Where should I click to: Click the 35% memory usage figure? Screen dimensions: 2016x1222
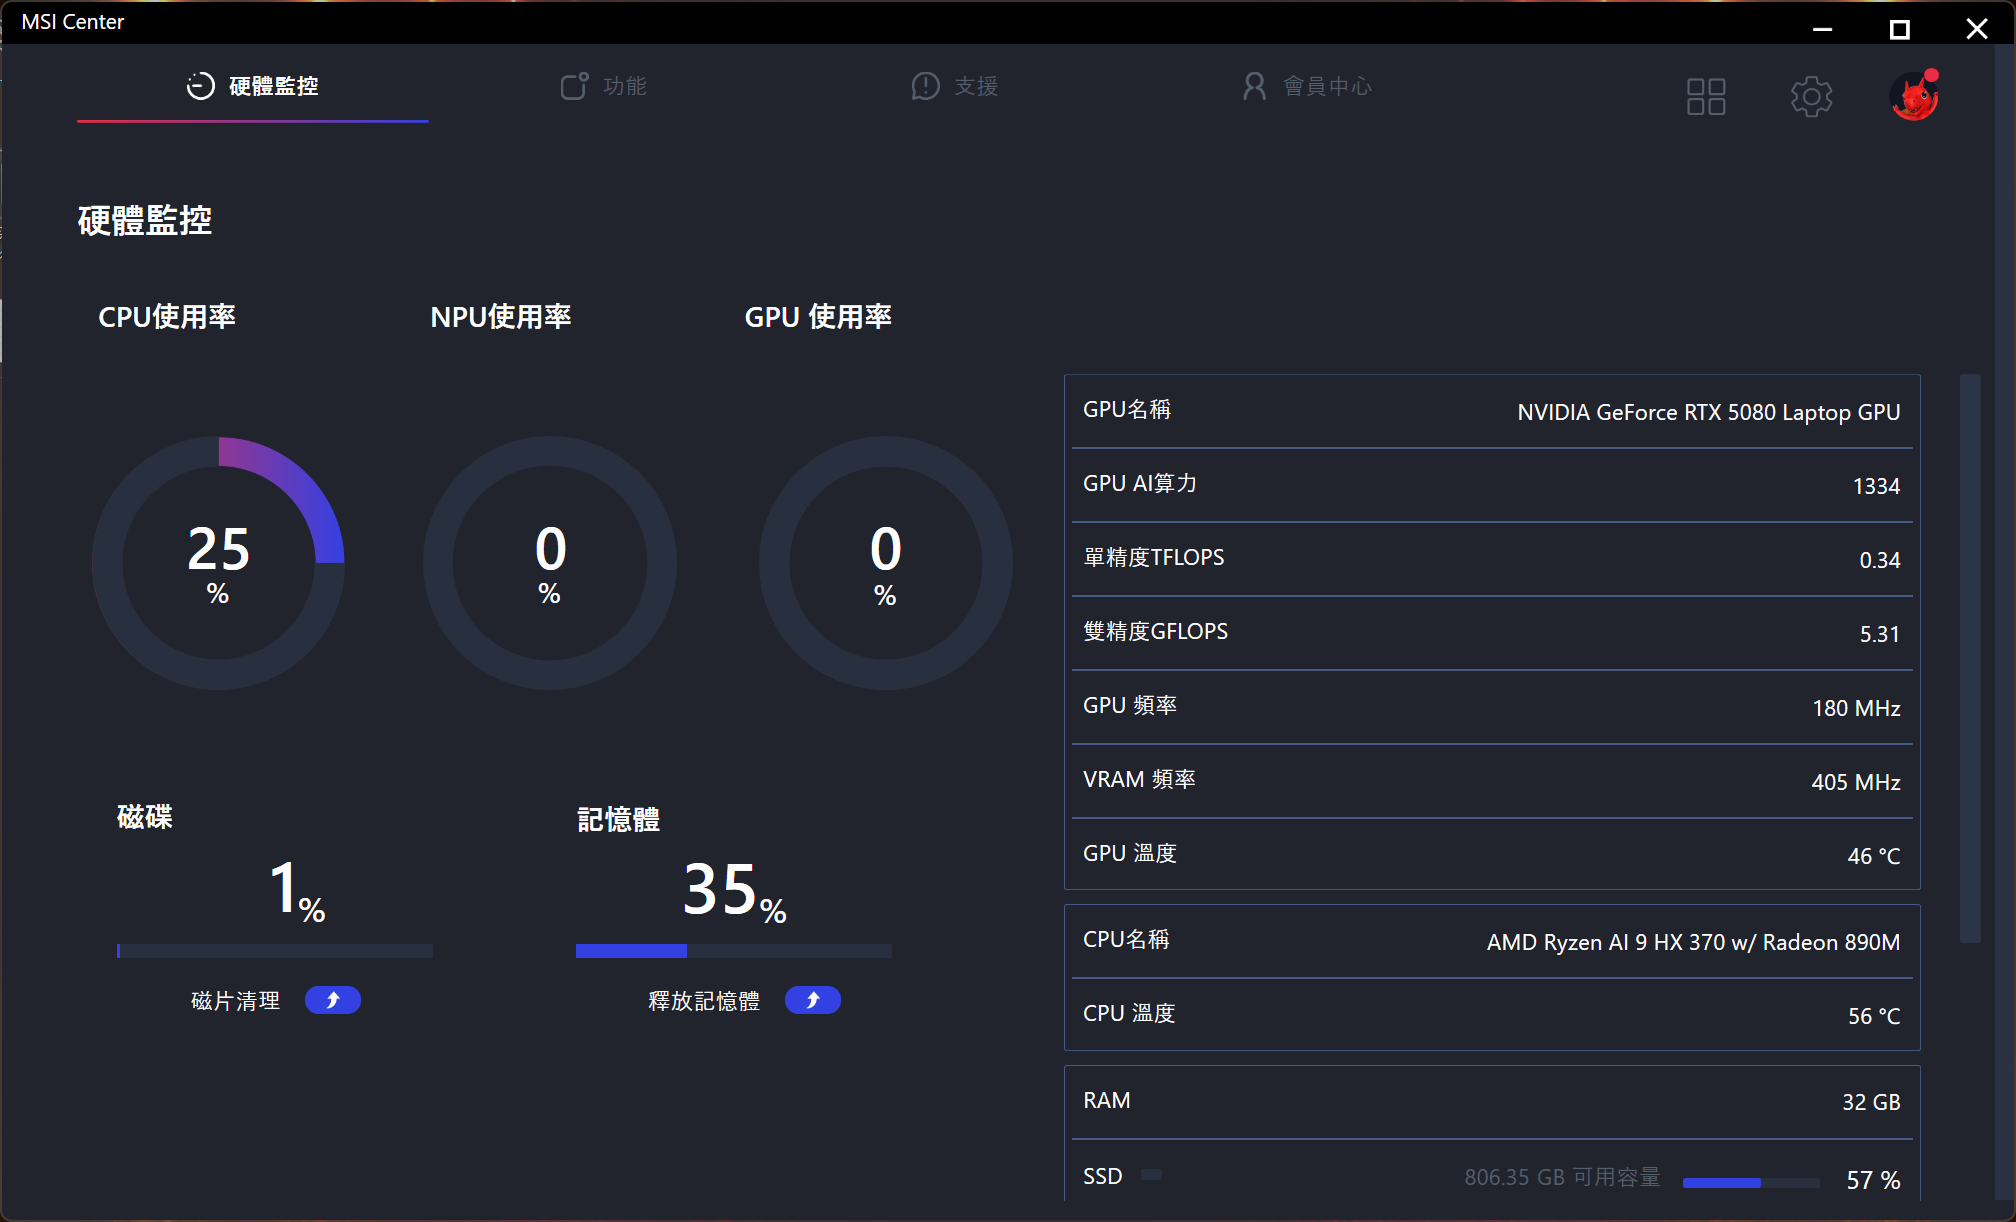[734, 890]
